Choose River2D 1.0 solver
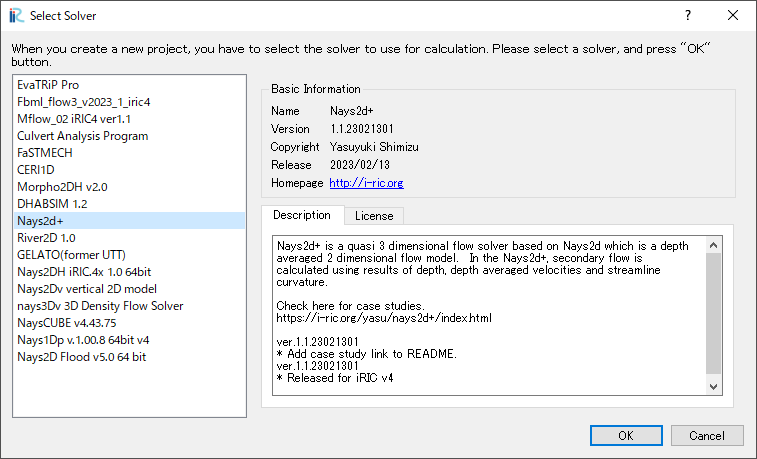 pos(129,238)
